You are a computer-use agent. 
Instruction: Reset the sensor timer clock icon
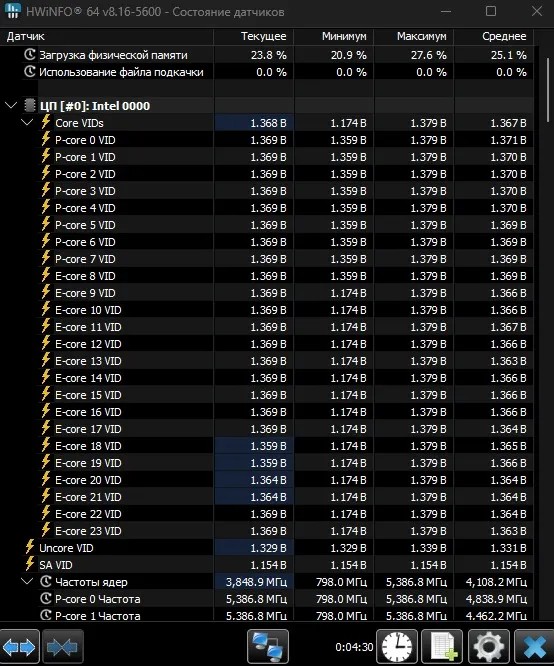pos(397,647)
